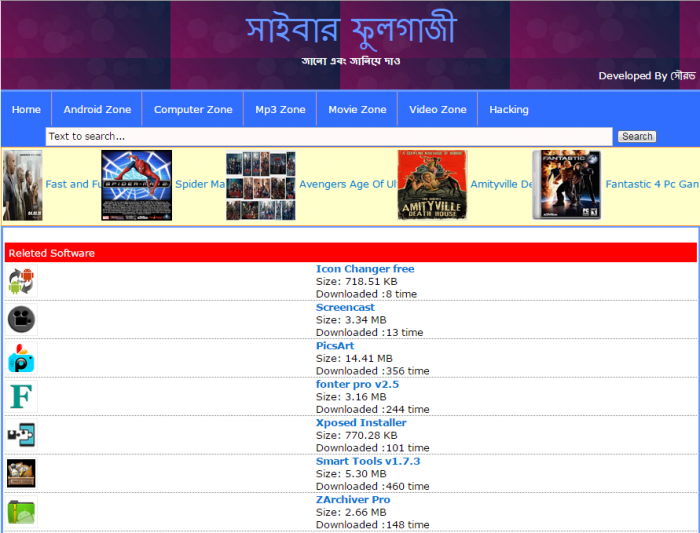
Task: Open the Home menu item
Action: pyautogui.click(x=26, y=109)
